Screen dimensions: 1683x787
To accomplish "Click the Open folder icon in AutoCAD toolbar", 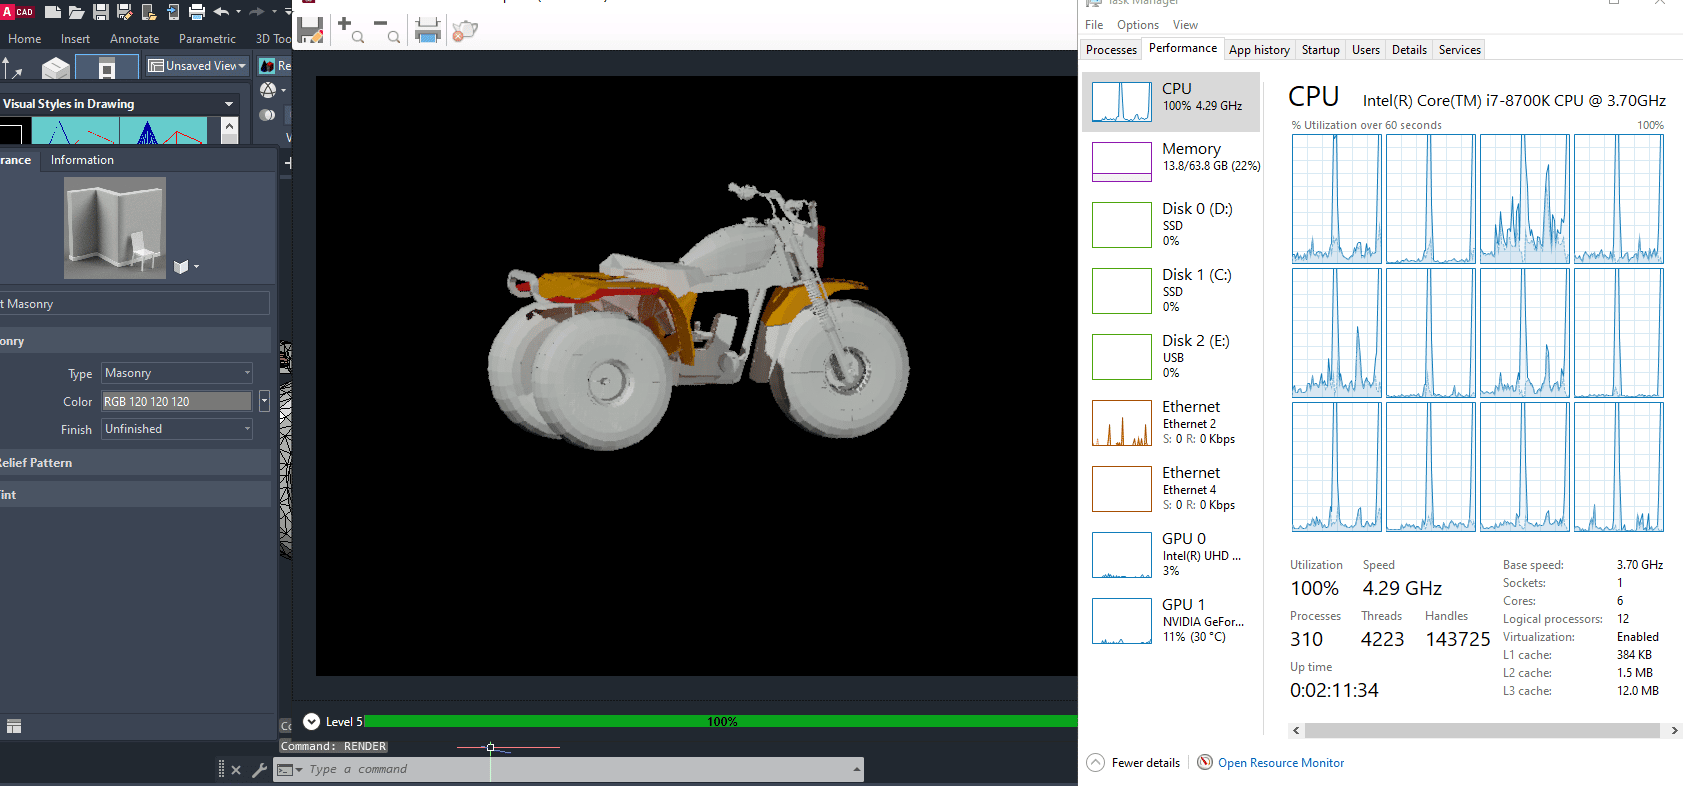I will 76,12.
